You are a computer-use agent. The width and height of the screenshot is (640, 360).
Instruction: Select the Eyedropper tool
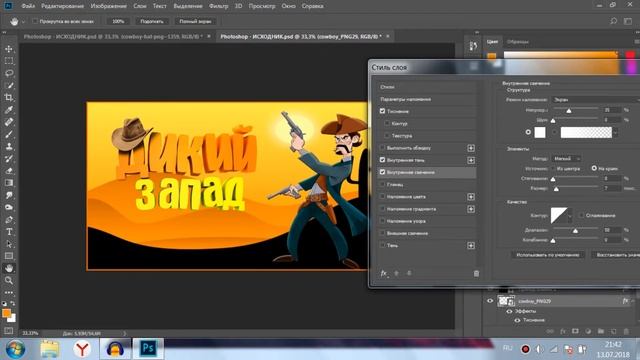(x=9, y=110)
